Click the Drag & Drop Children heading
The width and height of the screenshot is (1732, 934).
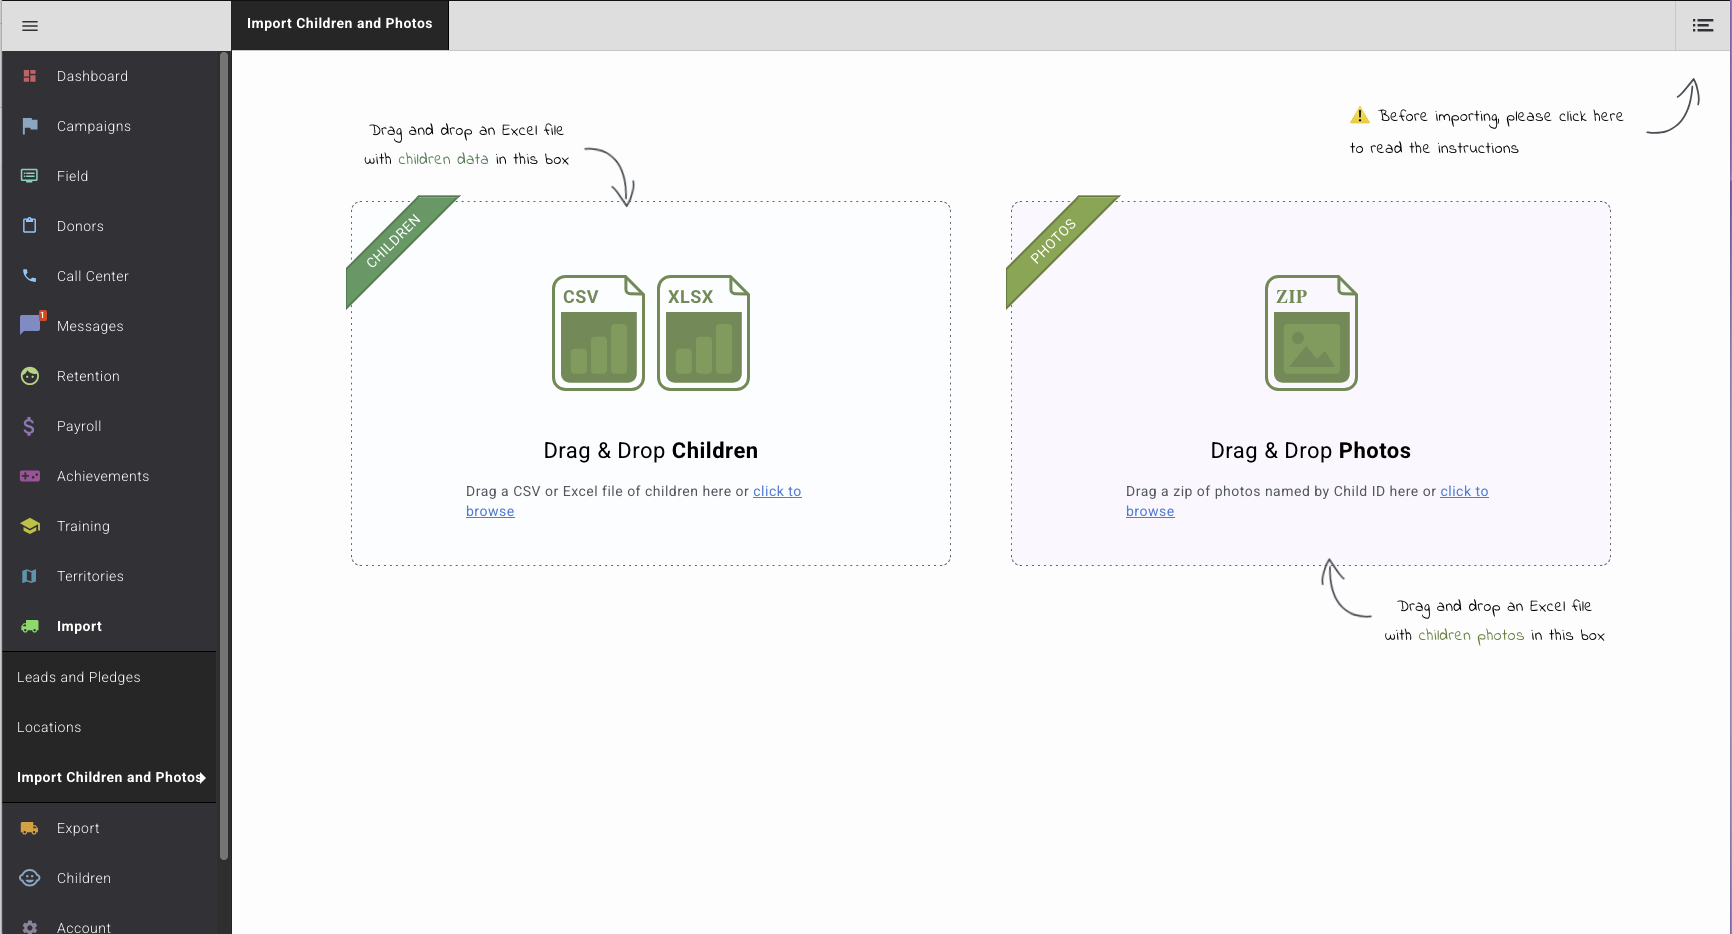pos(651,451)
